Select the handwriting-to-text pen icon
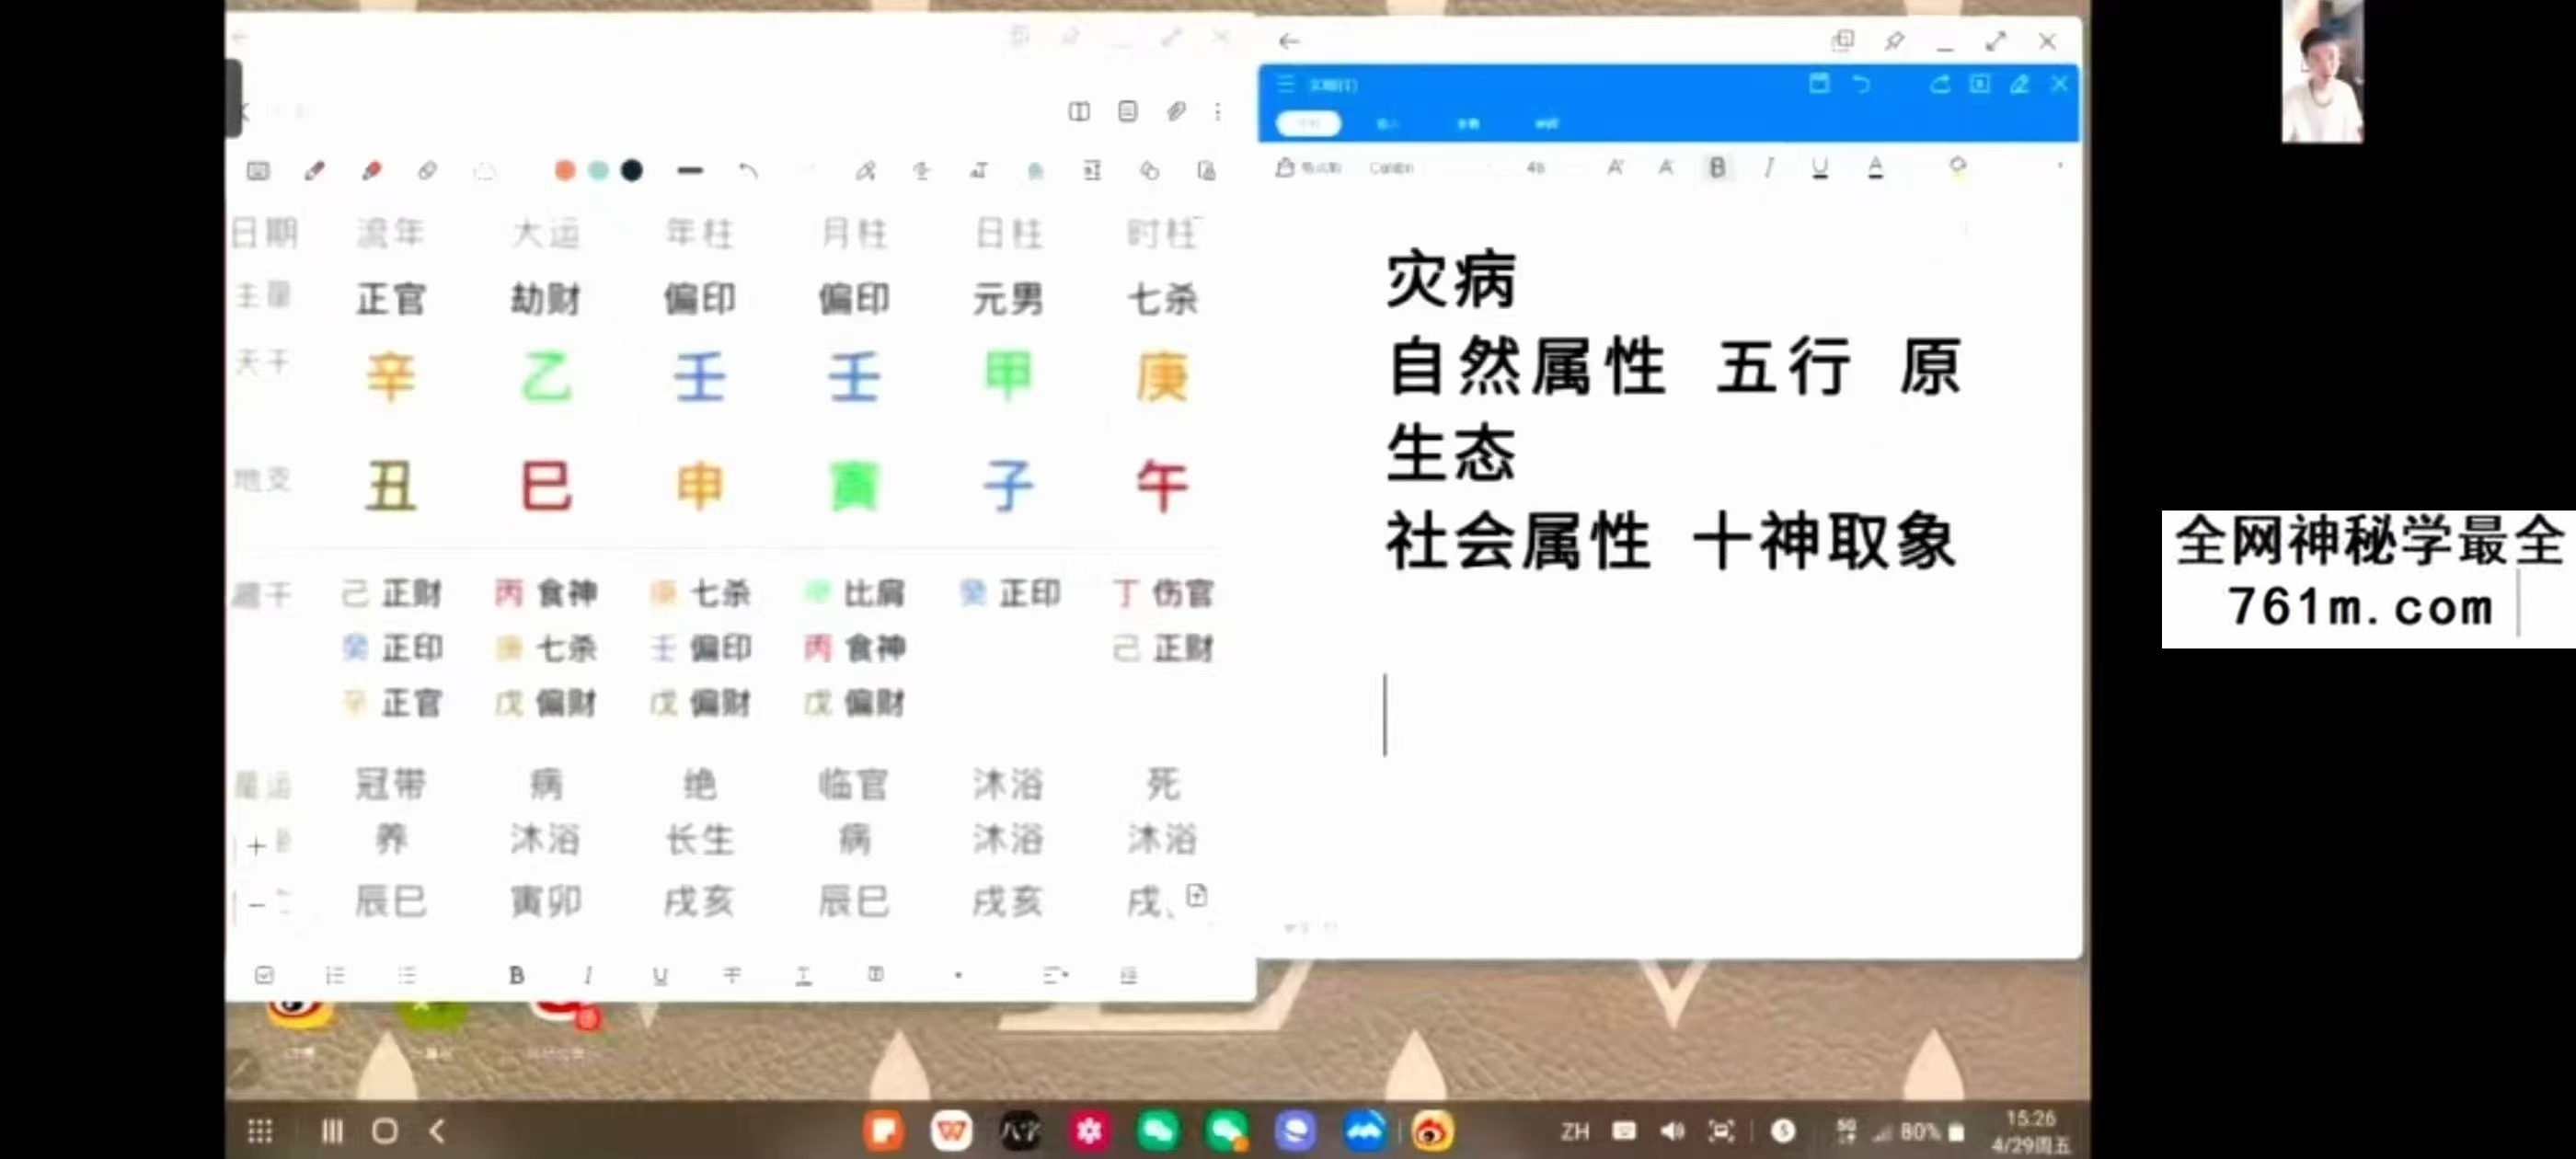 pos(866,171)
